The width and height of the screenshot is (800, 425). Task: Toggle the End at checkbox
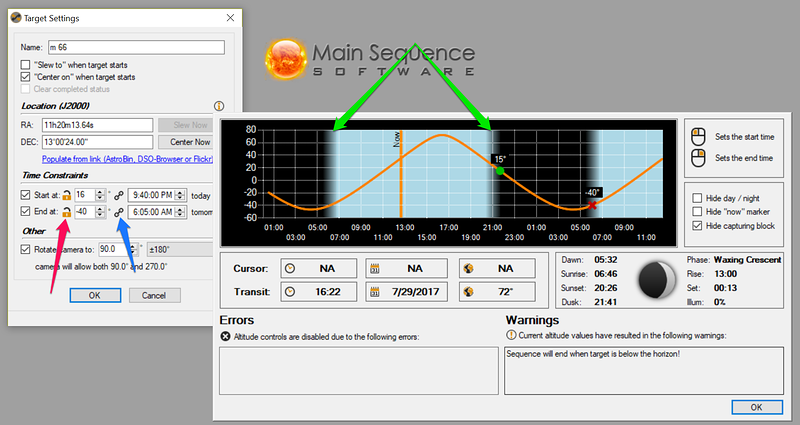click(25, 211)
